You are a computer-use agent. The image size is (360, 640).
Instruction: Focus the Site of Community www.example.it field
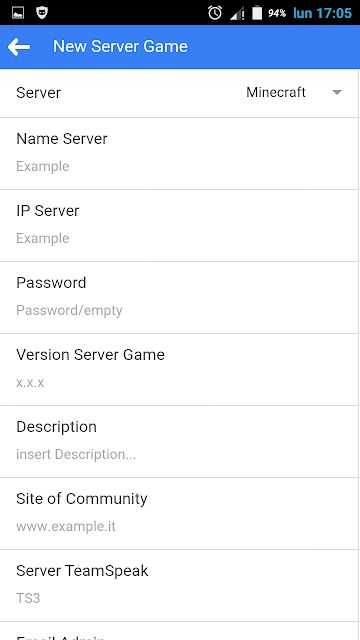179,526
